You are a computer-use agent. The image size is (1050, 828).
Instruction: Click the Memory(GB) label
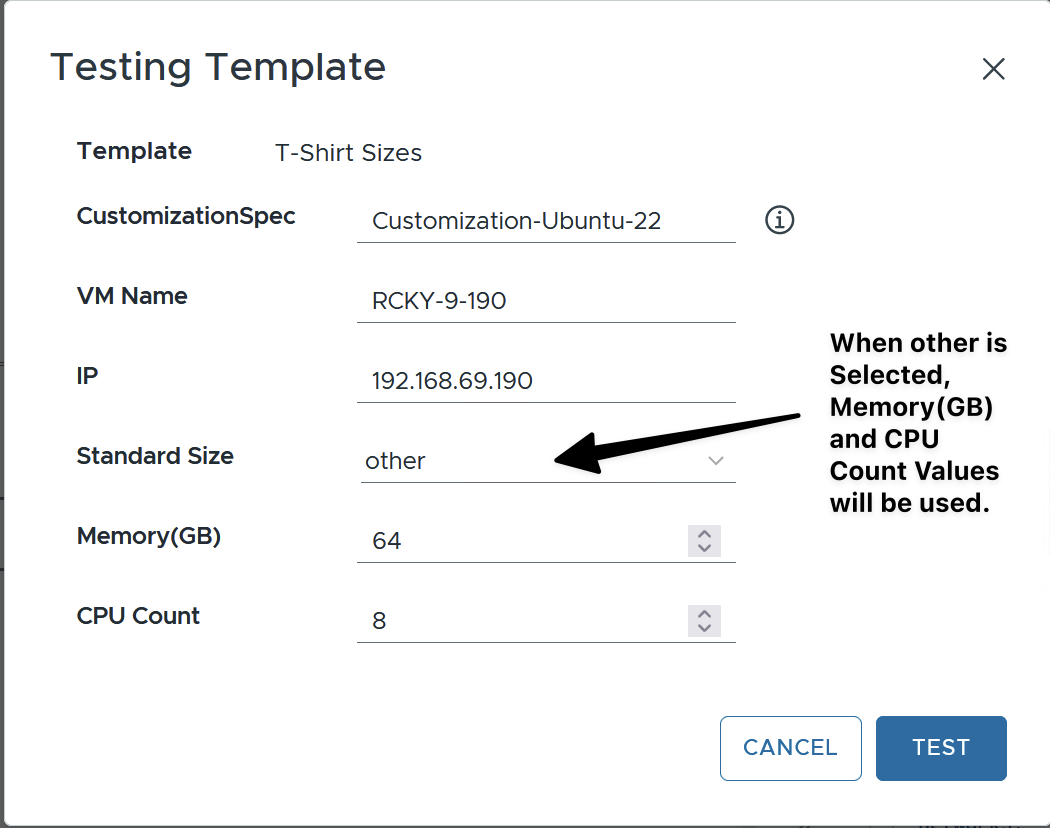pos(148,536)
